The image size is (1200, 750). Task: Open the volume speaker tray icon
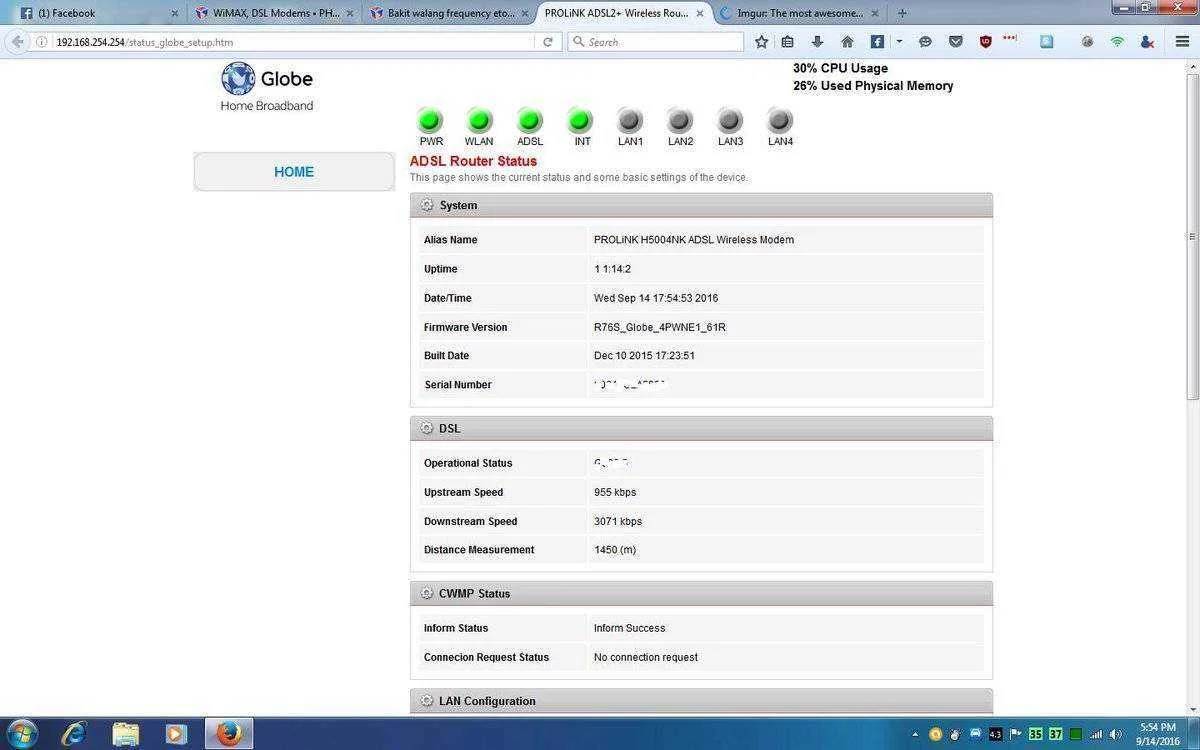click(1116, 735)
